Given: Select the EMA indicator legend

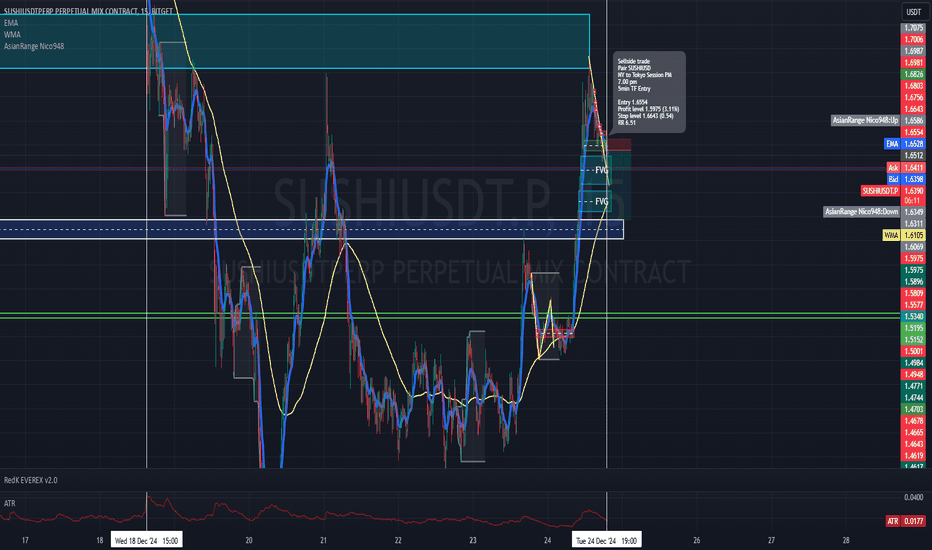Looking at the screenshot, I should click(11, 23).
